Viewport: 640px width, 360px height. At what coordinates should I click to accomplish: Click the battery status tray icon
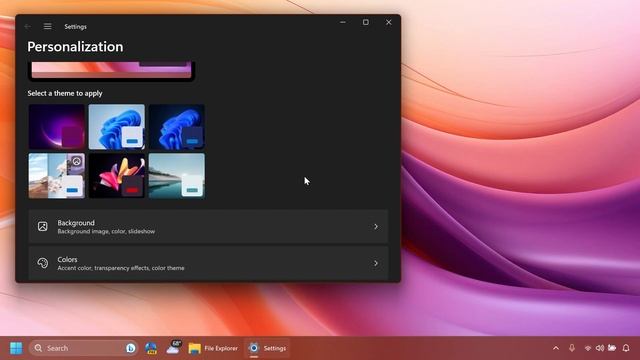(x=612, y=348)
